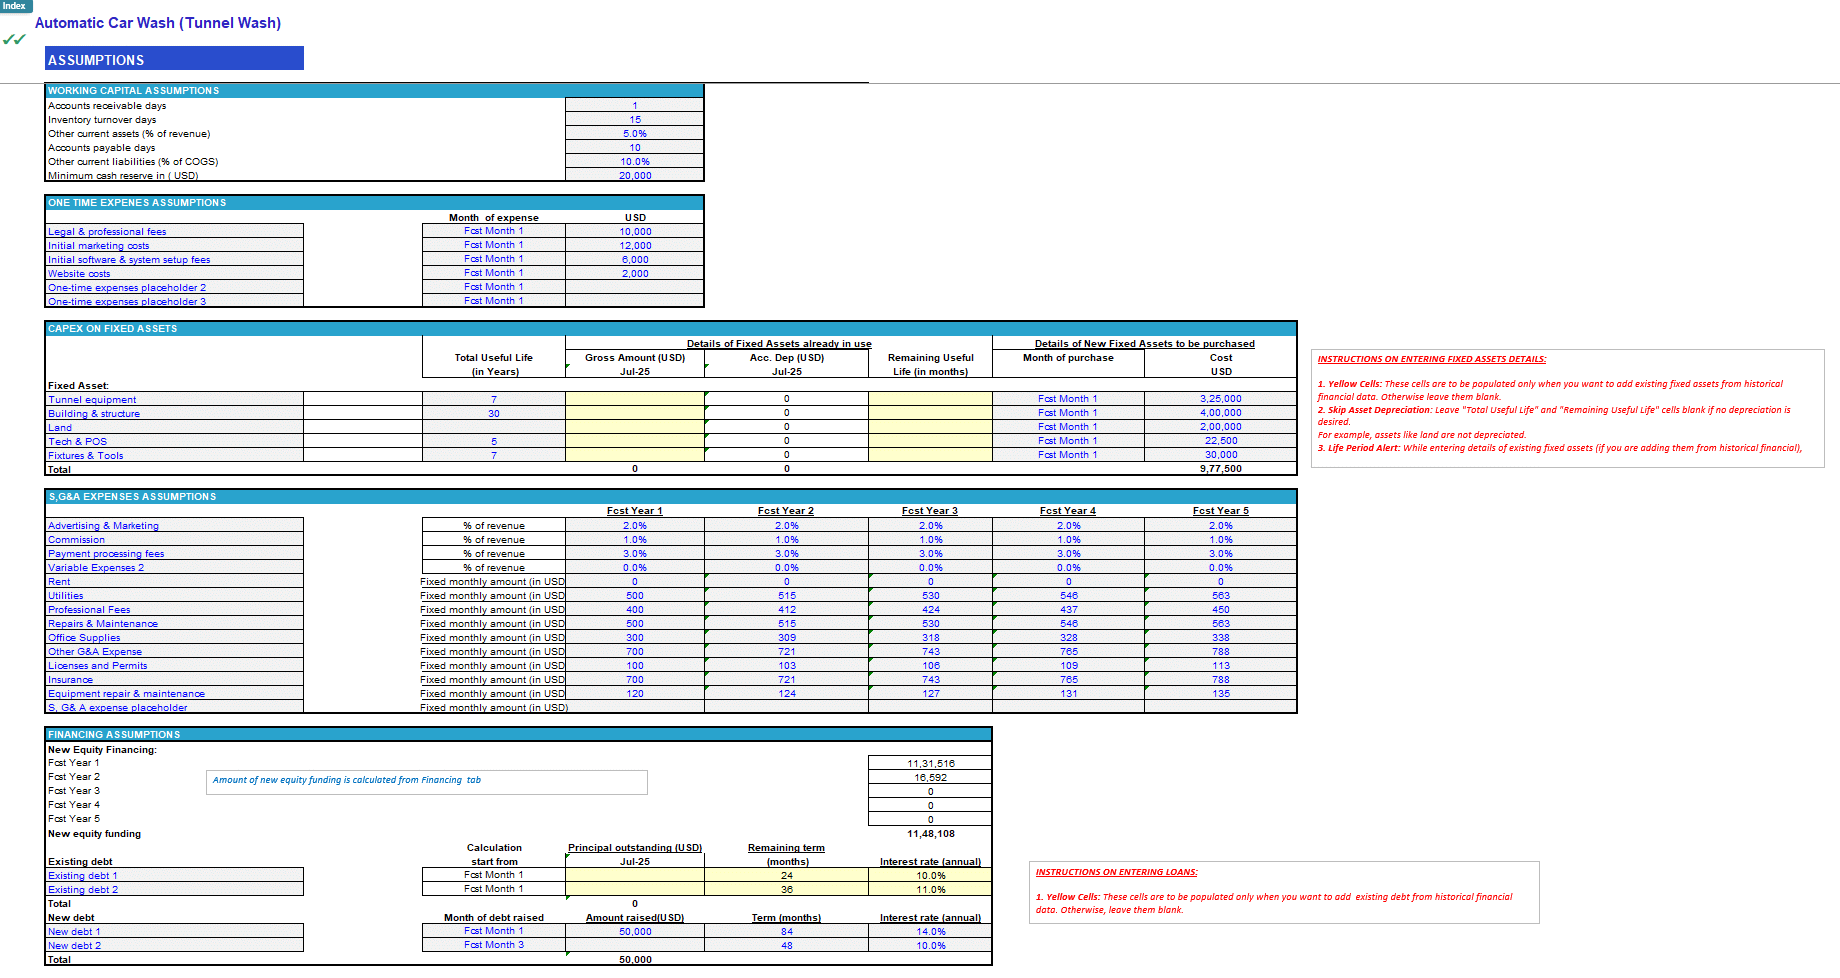Select Existing debt 1 calculation start month cell
The width and height of the screenshot is (1840, 978).
pyautogui.click(x=494, y=875)
